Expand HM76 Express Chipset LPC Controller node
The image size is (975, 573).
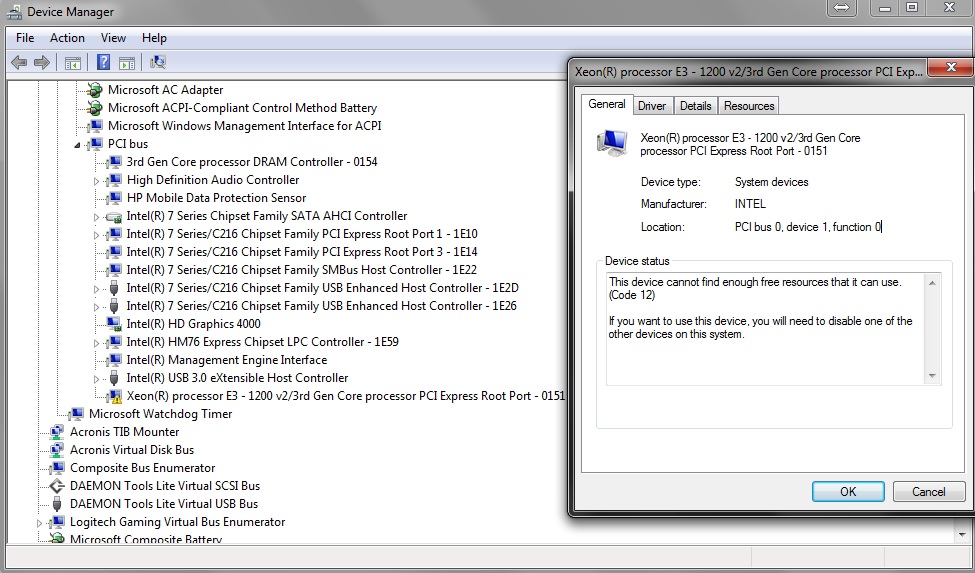[x=96, y=343]
